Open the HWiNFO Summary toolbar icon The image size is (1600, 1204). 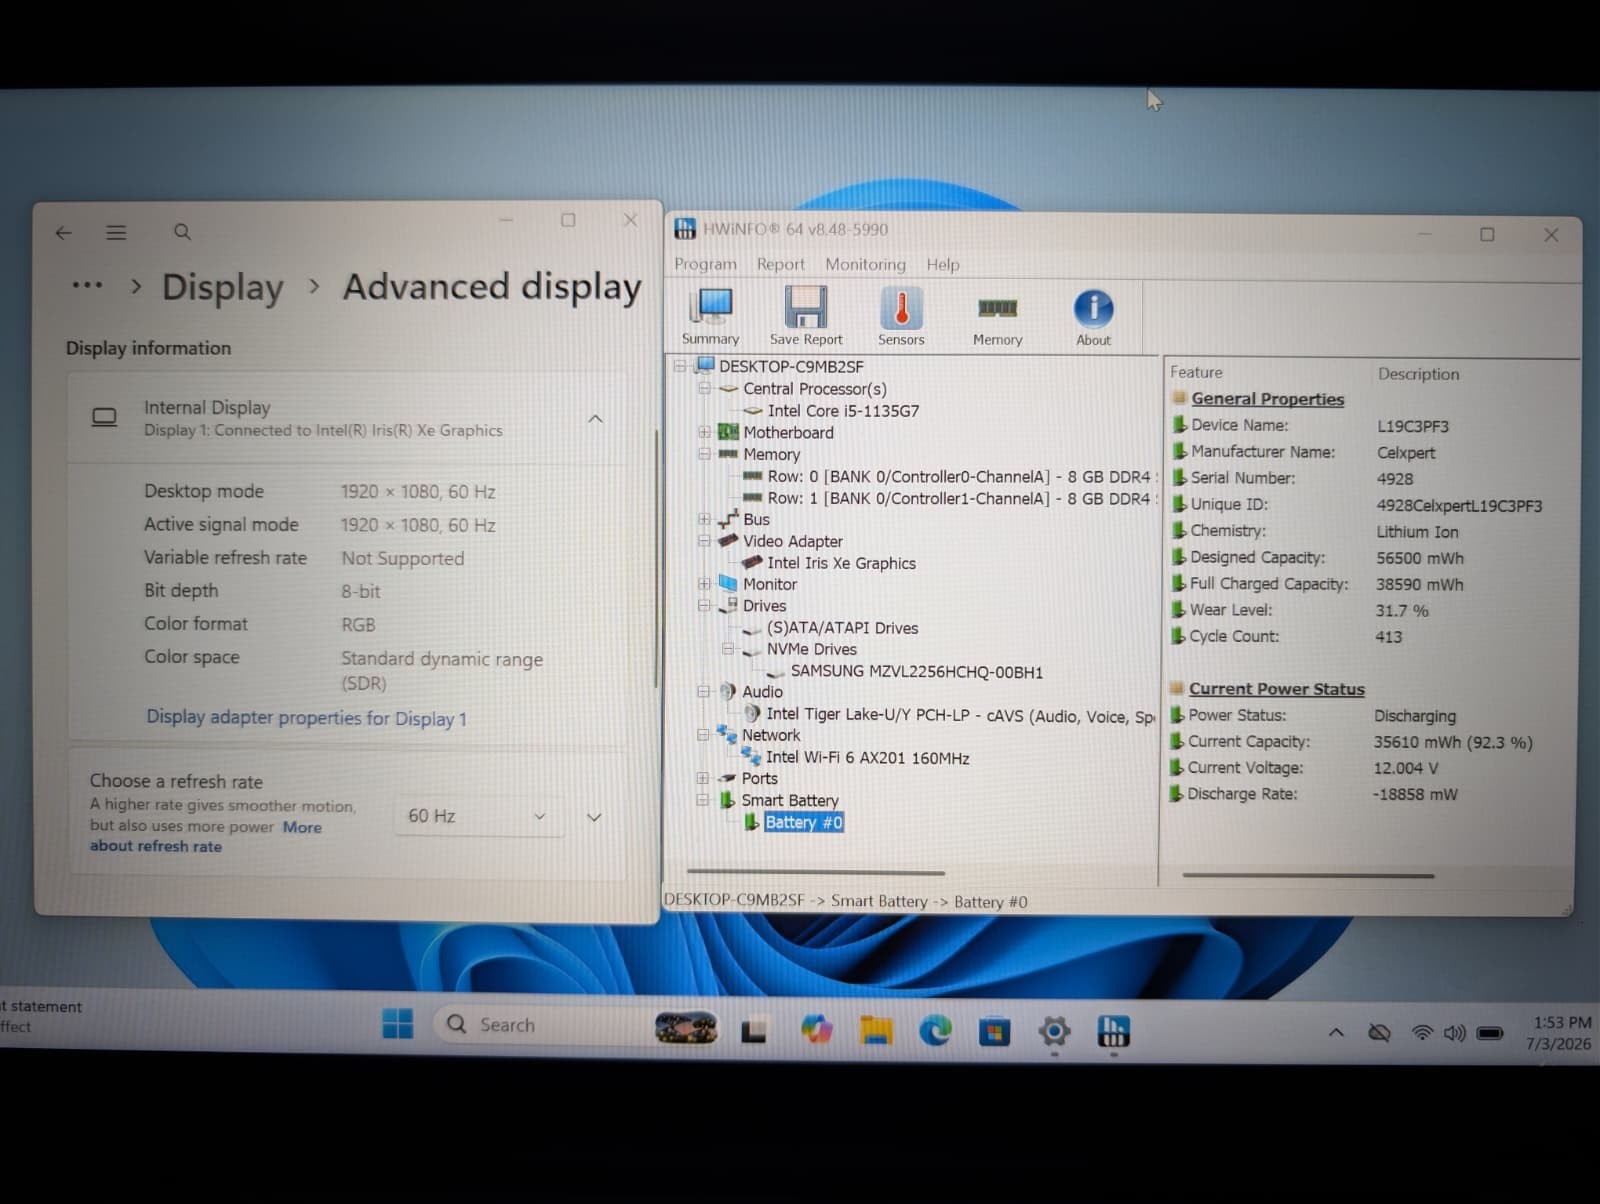point(711,316)
